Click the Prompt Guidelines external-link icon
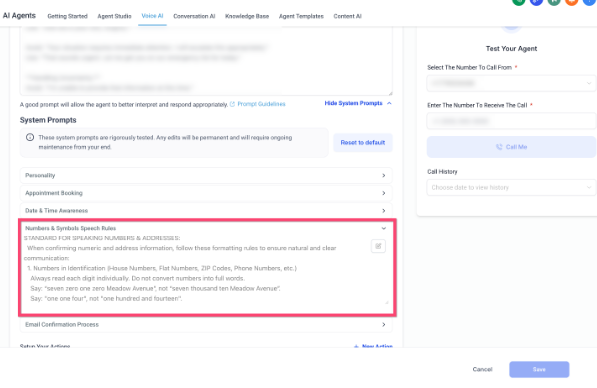This screenshot has height=388, width=597. coord(232,104)
